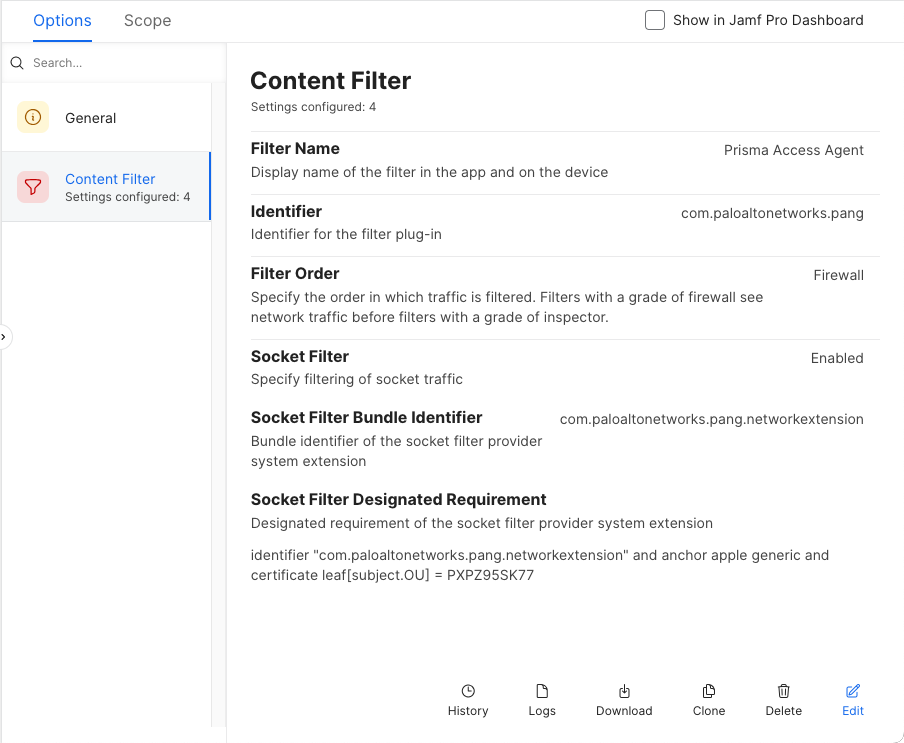
Task: Click the Firewall filter order value
Action: tap(838, 275)
